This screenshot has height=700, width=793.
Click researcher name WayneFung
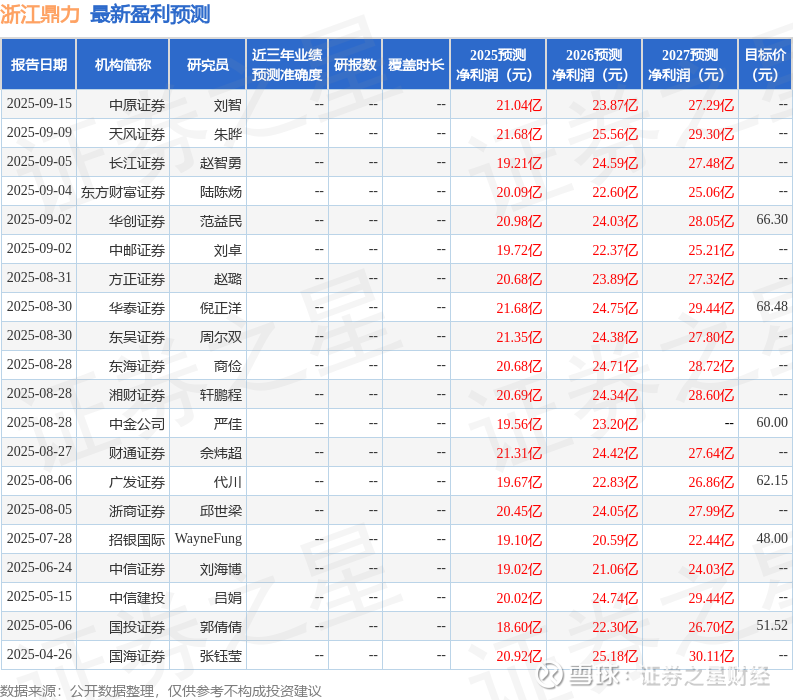coord(208,539)
